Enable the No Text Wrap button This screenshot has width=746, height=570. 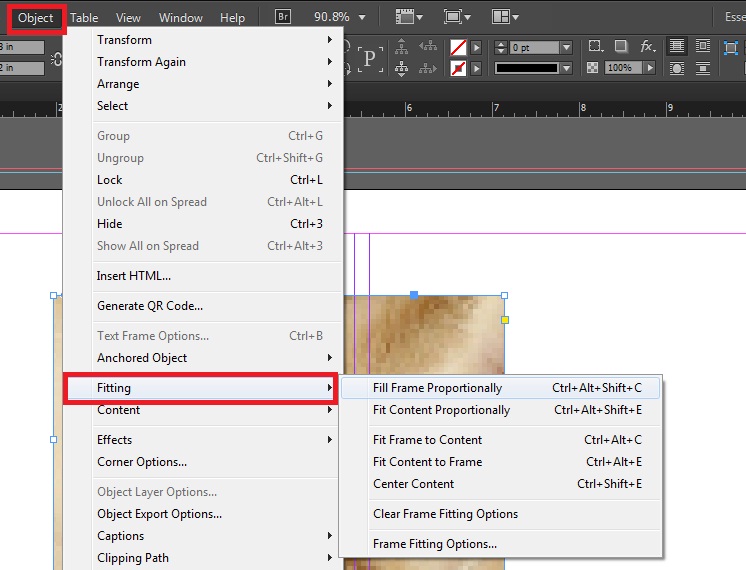677,46
